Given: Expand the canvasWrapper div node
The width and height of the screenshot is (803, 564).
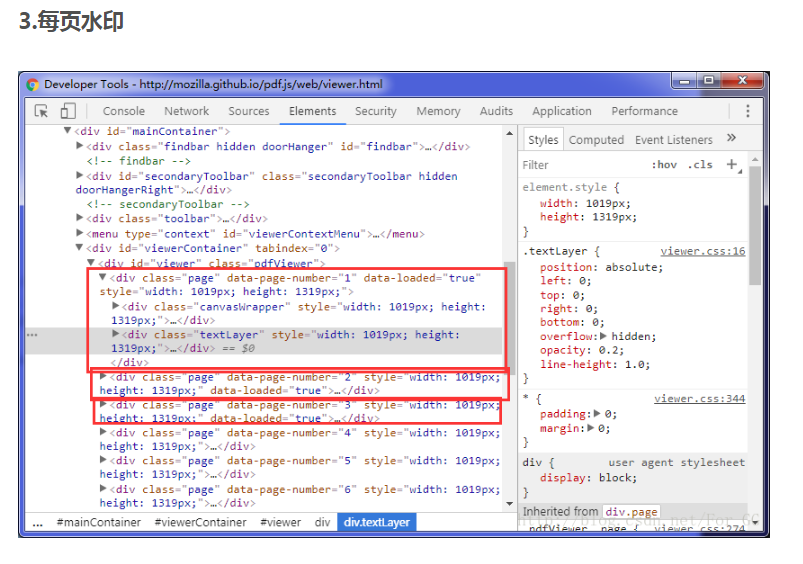Looking at the screenshot, I should click(x=115, y=306).
